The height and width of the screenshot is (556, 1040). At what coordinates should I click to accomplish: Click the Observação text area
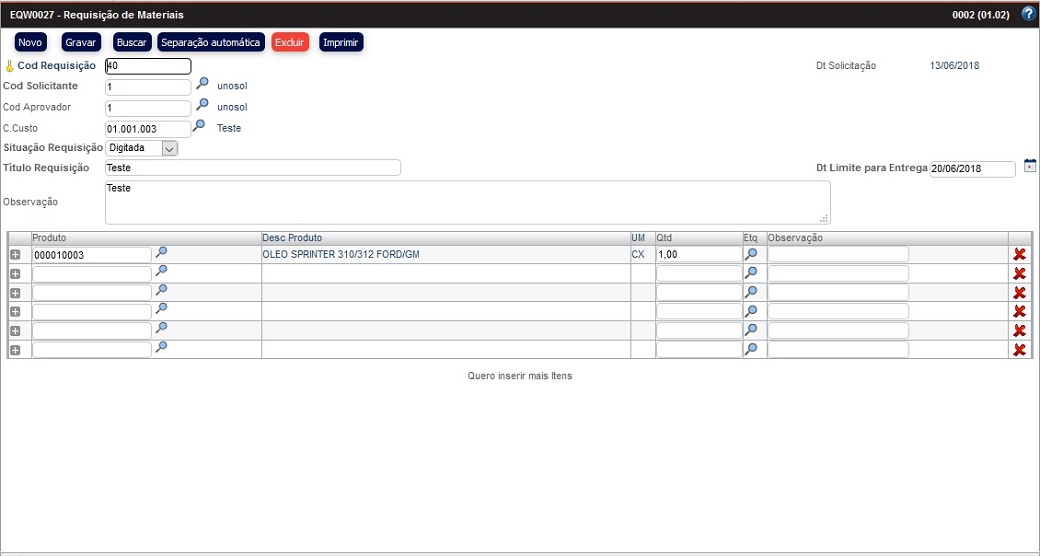(468, 202)
